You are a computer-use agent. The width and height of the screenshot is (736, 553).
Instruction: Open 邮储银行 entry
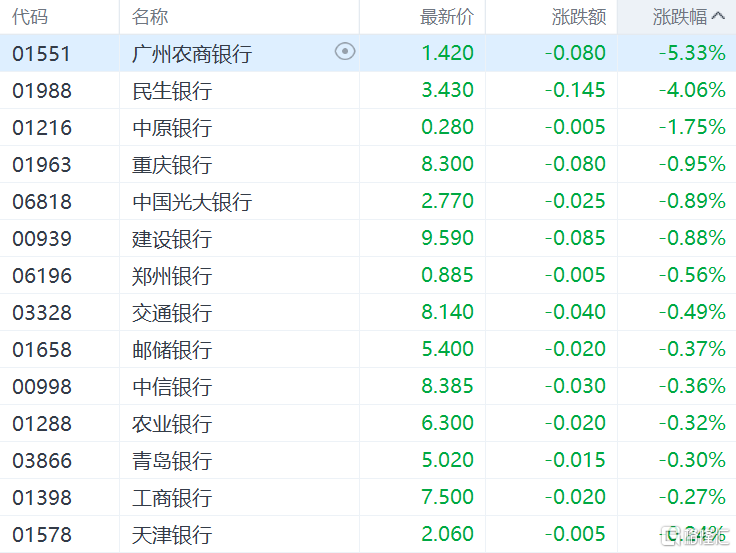[x=368, y=349]
